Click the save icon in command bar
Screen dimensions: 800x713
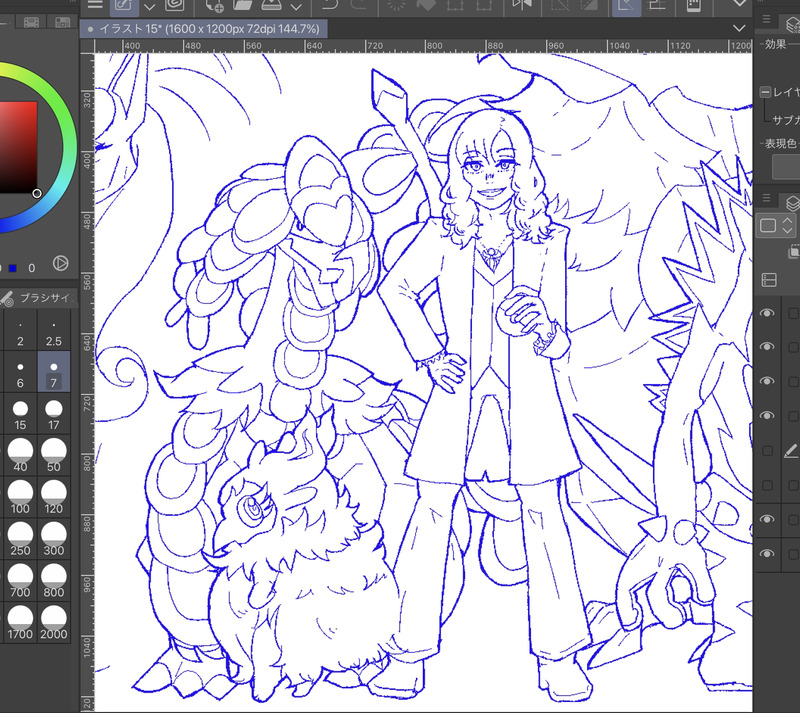point(272,5)
